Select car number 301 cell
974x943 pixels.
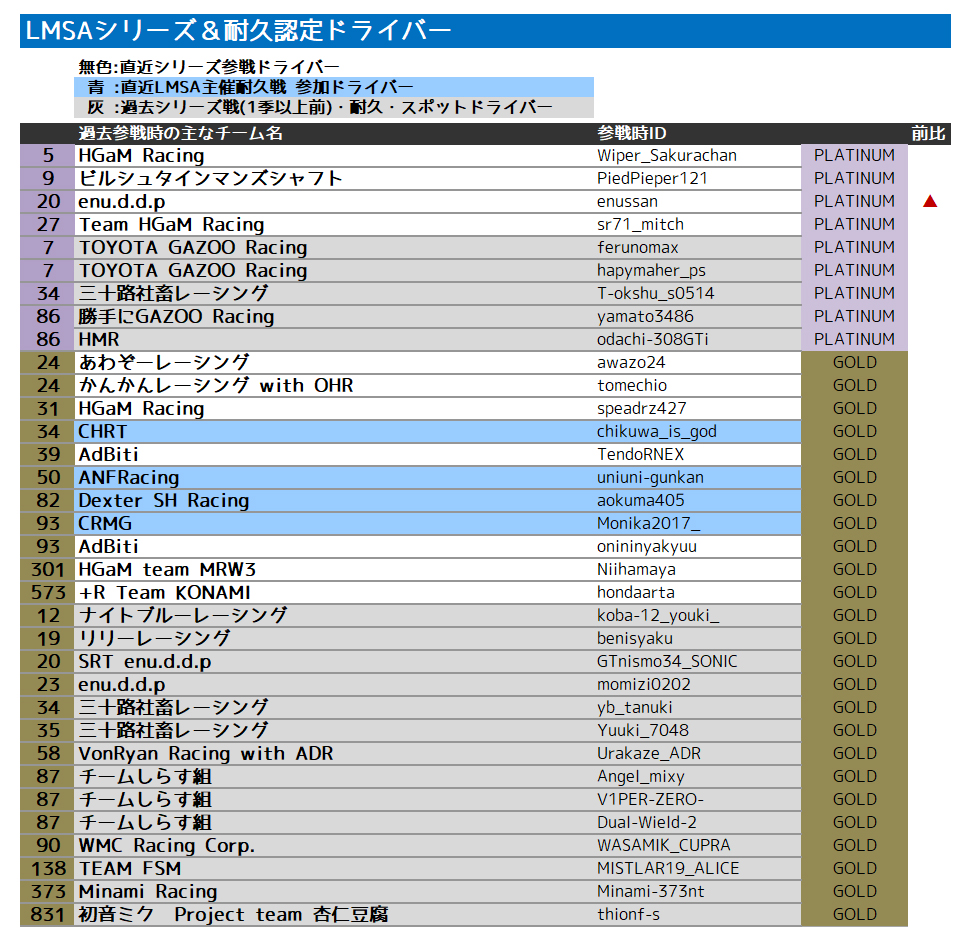click(x=47, y=570)
